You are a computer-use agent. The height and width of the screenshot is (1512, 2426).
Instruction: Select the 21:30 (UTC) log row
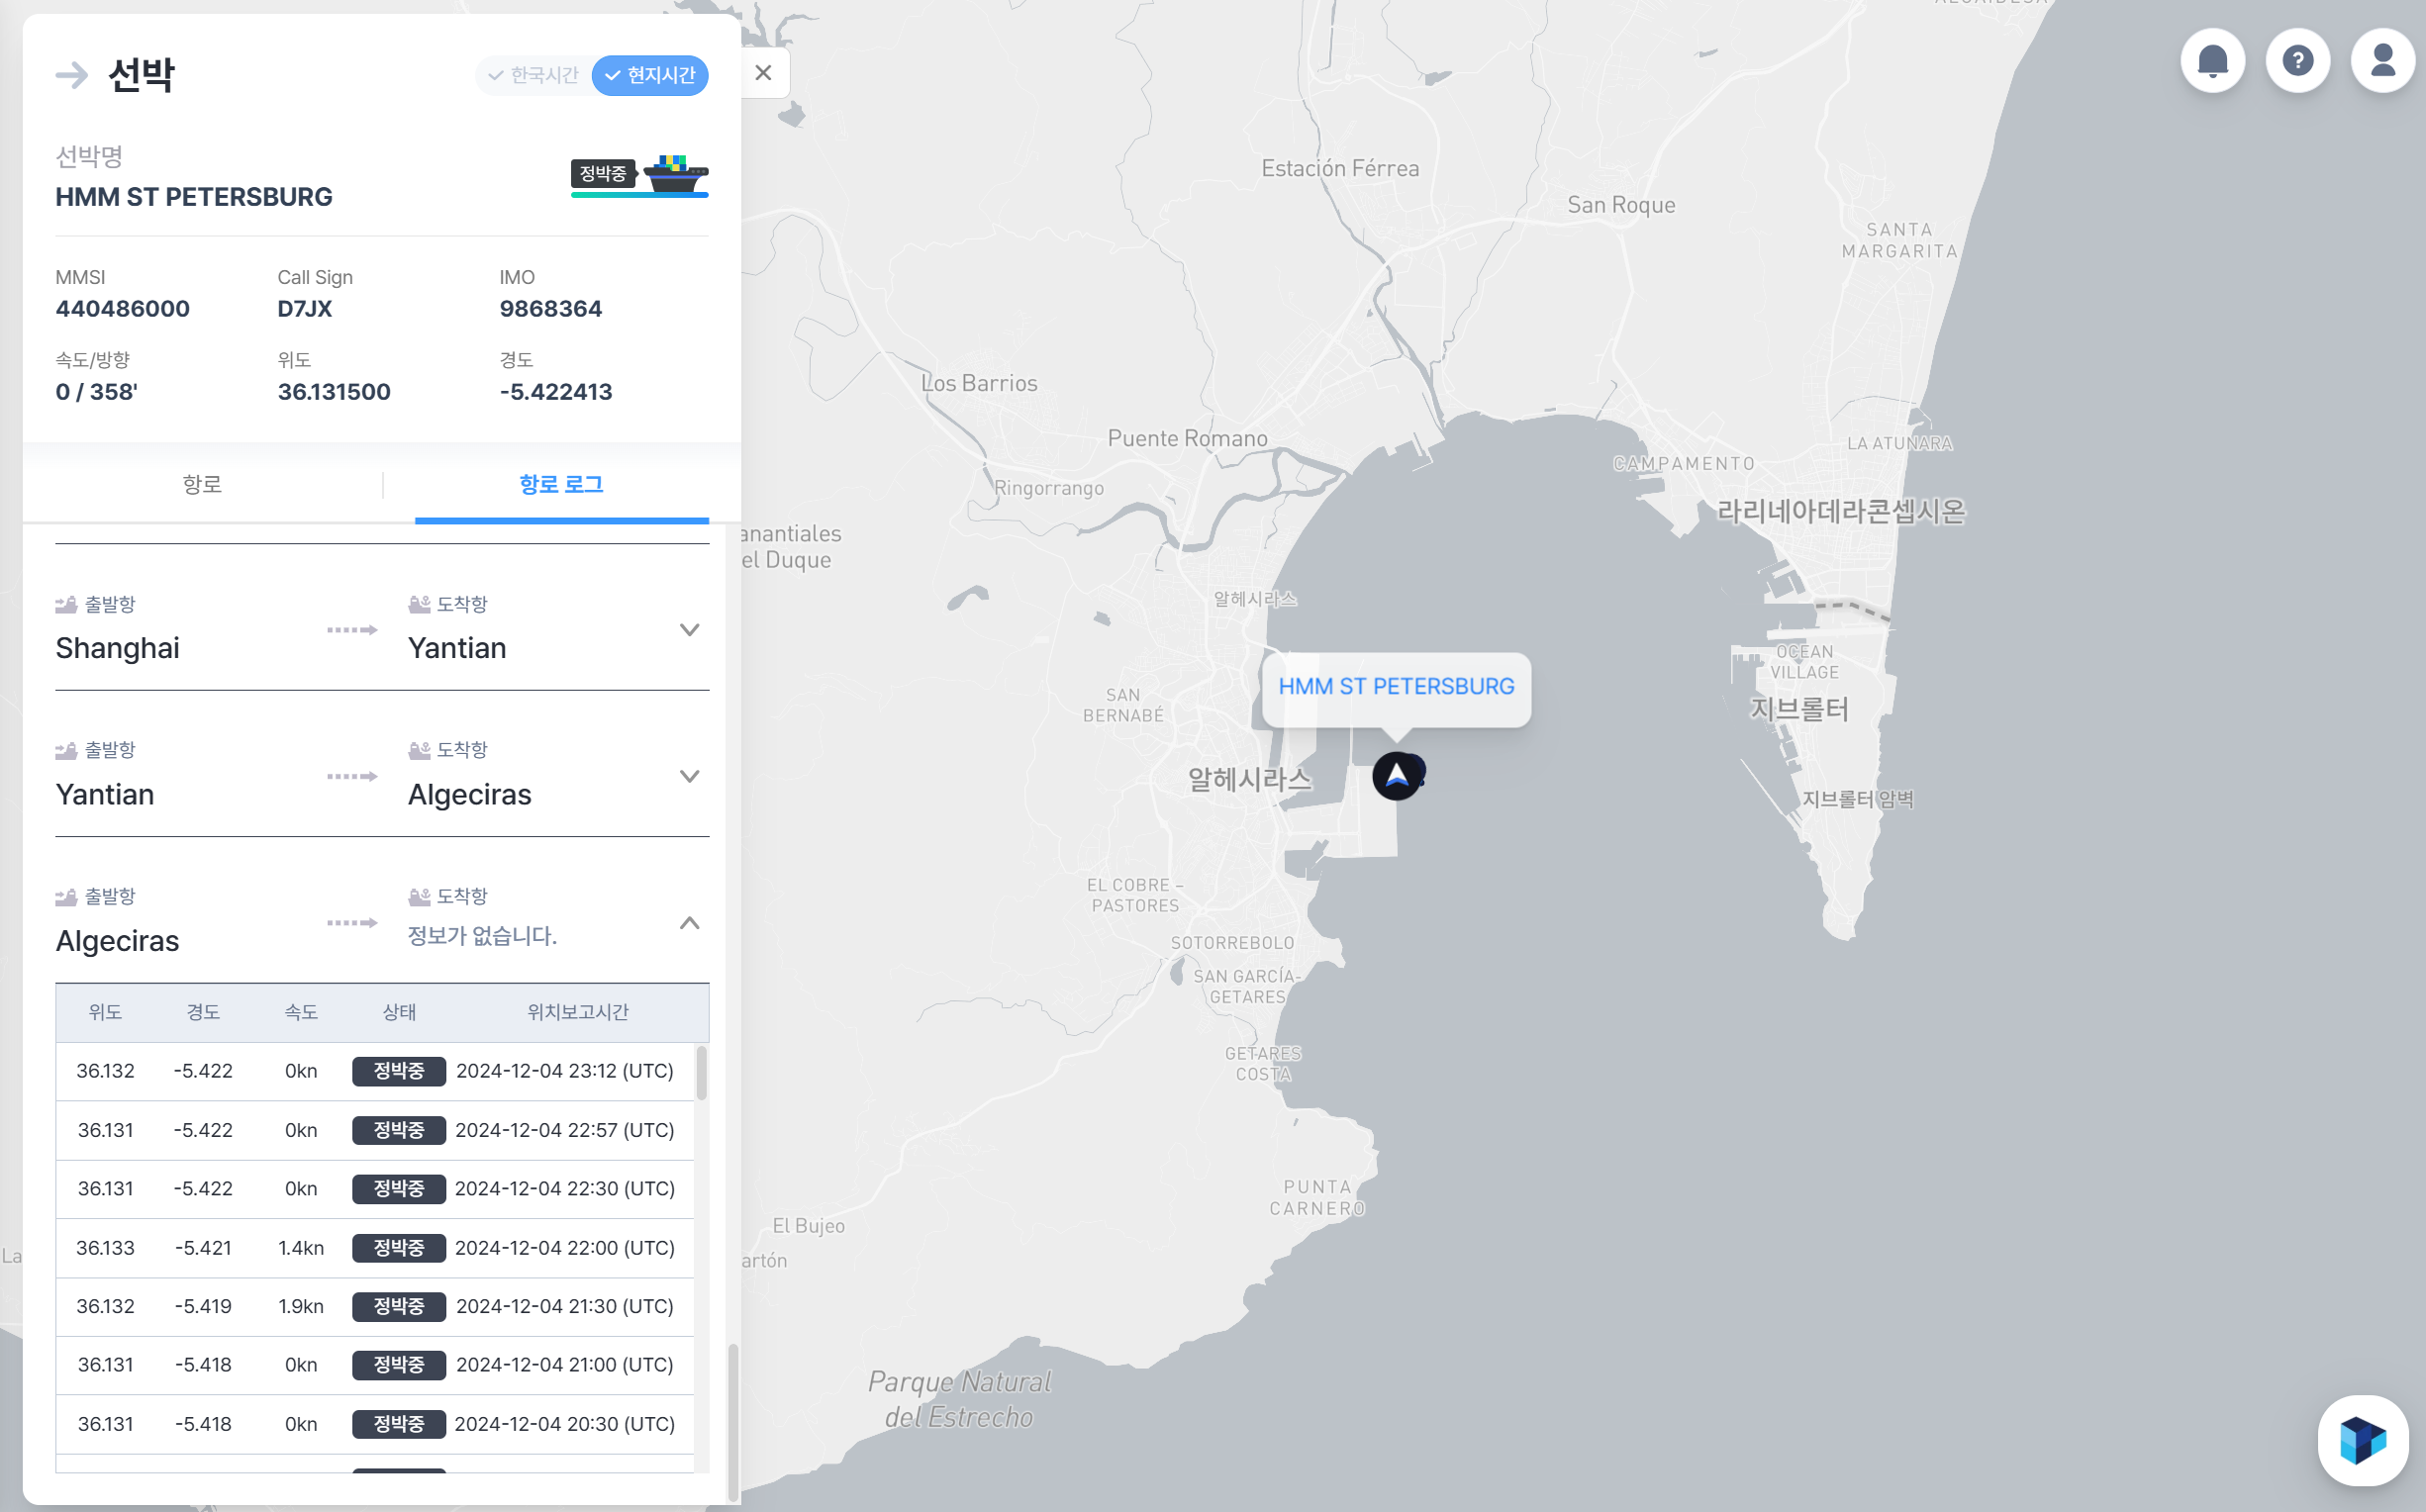coord(375,1306)
